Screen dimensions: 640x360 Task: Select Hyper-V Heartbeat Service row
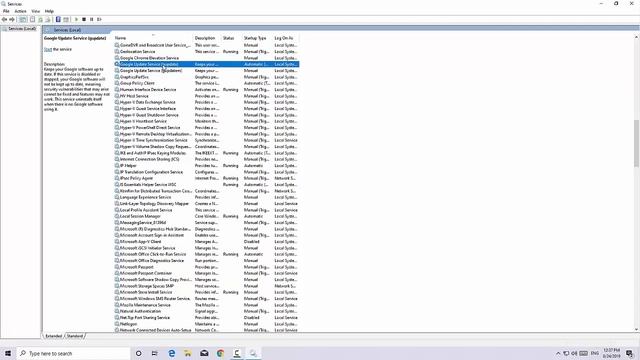point(207,121)
